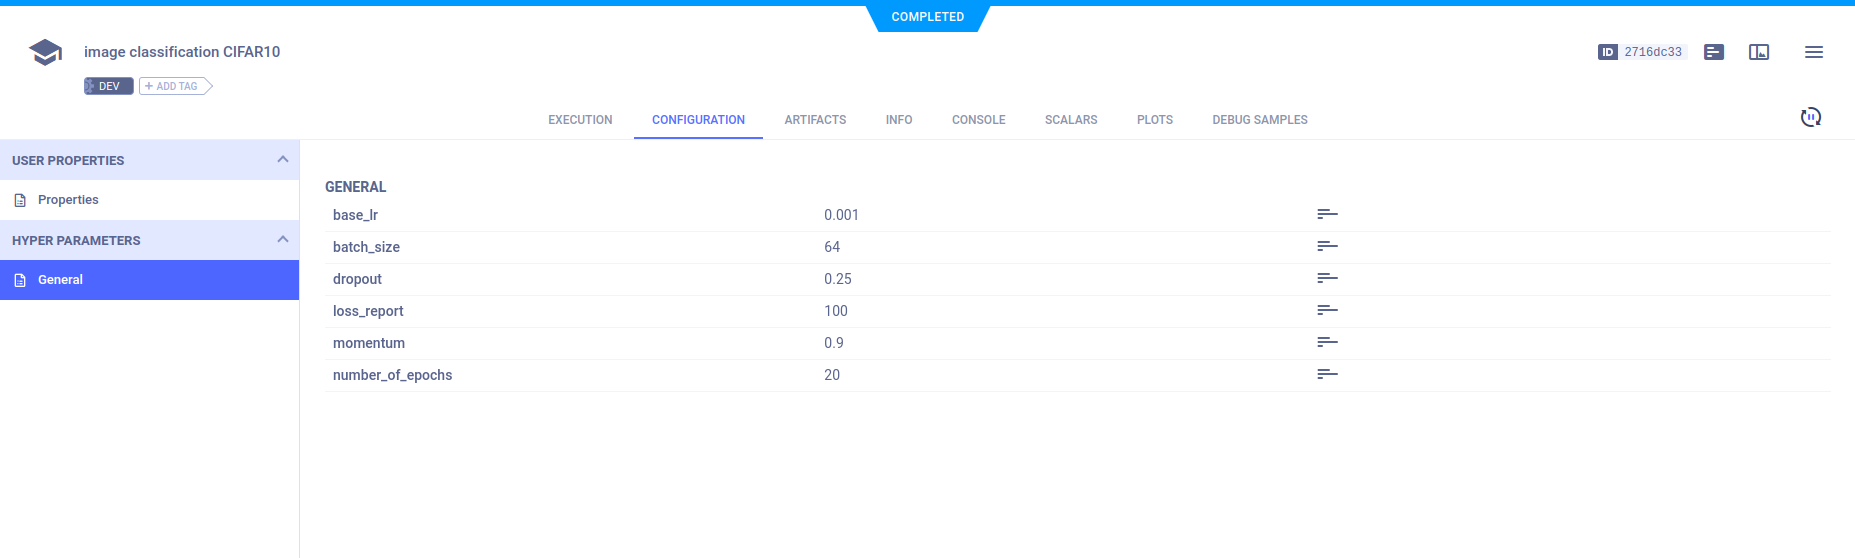Go to the Debug Samples tab
The image size is (1855, 558).
[x=1259, y=120]
